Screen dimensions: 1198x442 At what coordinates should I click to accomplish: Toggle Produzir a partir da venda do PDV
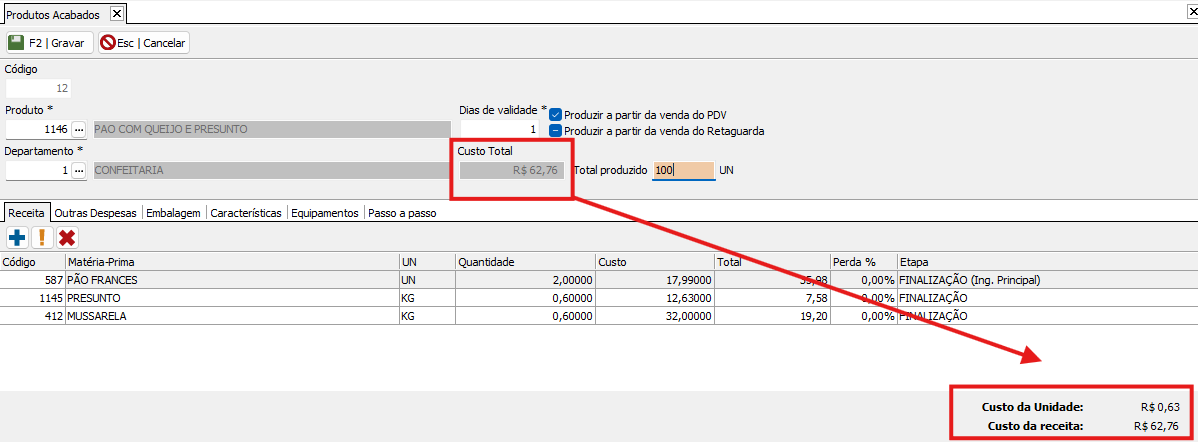point(556,115)
